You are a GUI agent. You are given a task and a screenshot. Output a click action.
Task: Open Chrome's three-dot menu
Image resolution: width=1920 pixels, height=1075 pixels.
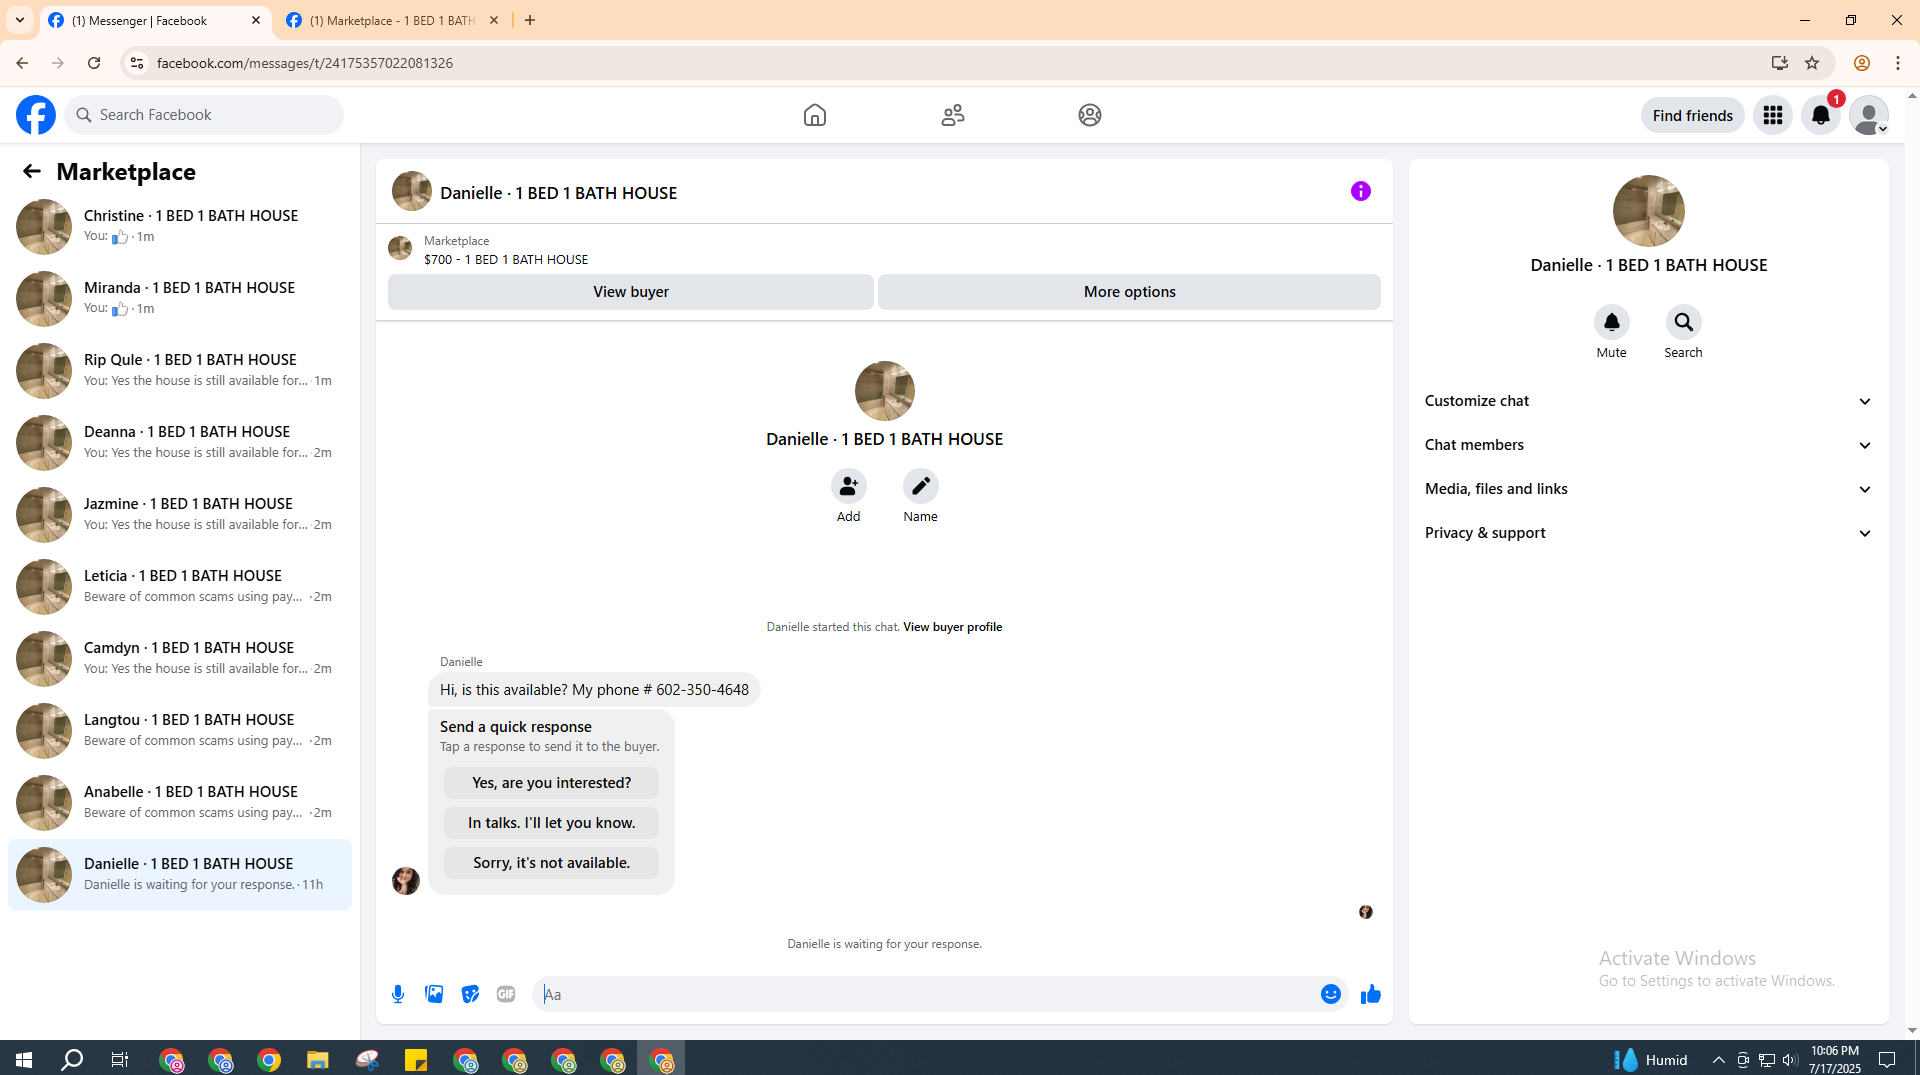point(1898,63)
